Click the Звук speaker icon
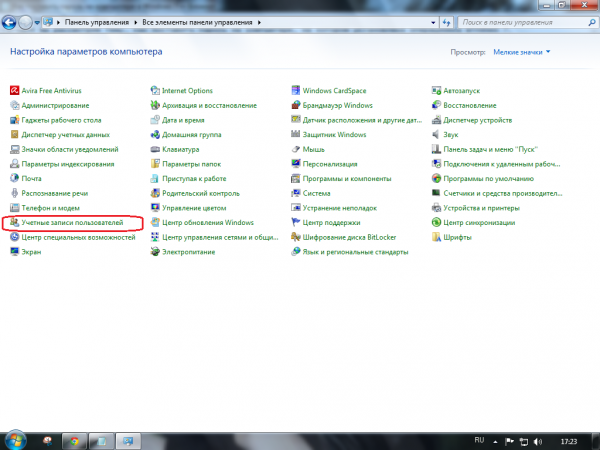 click(x=436, y=135)
